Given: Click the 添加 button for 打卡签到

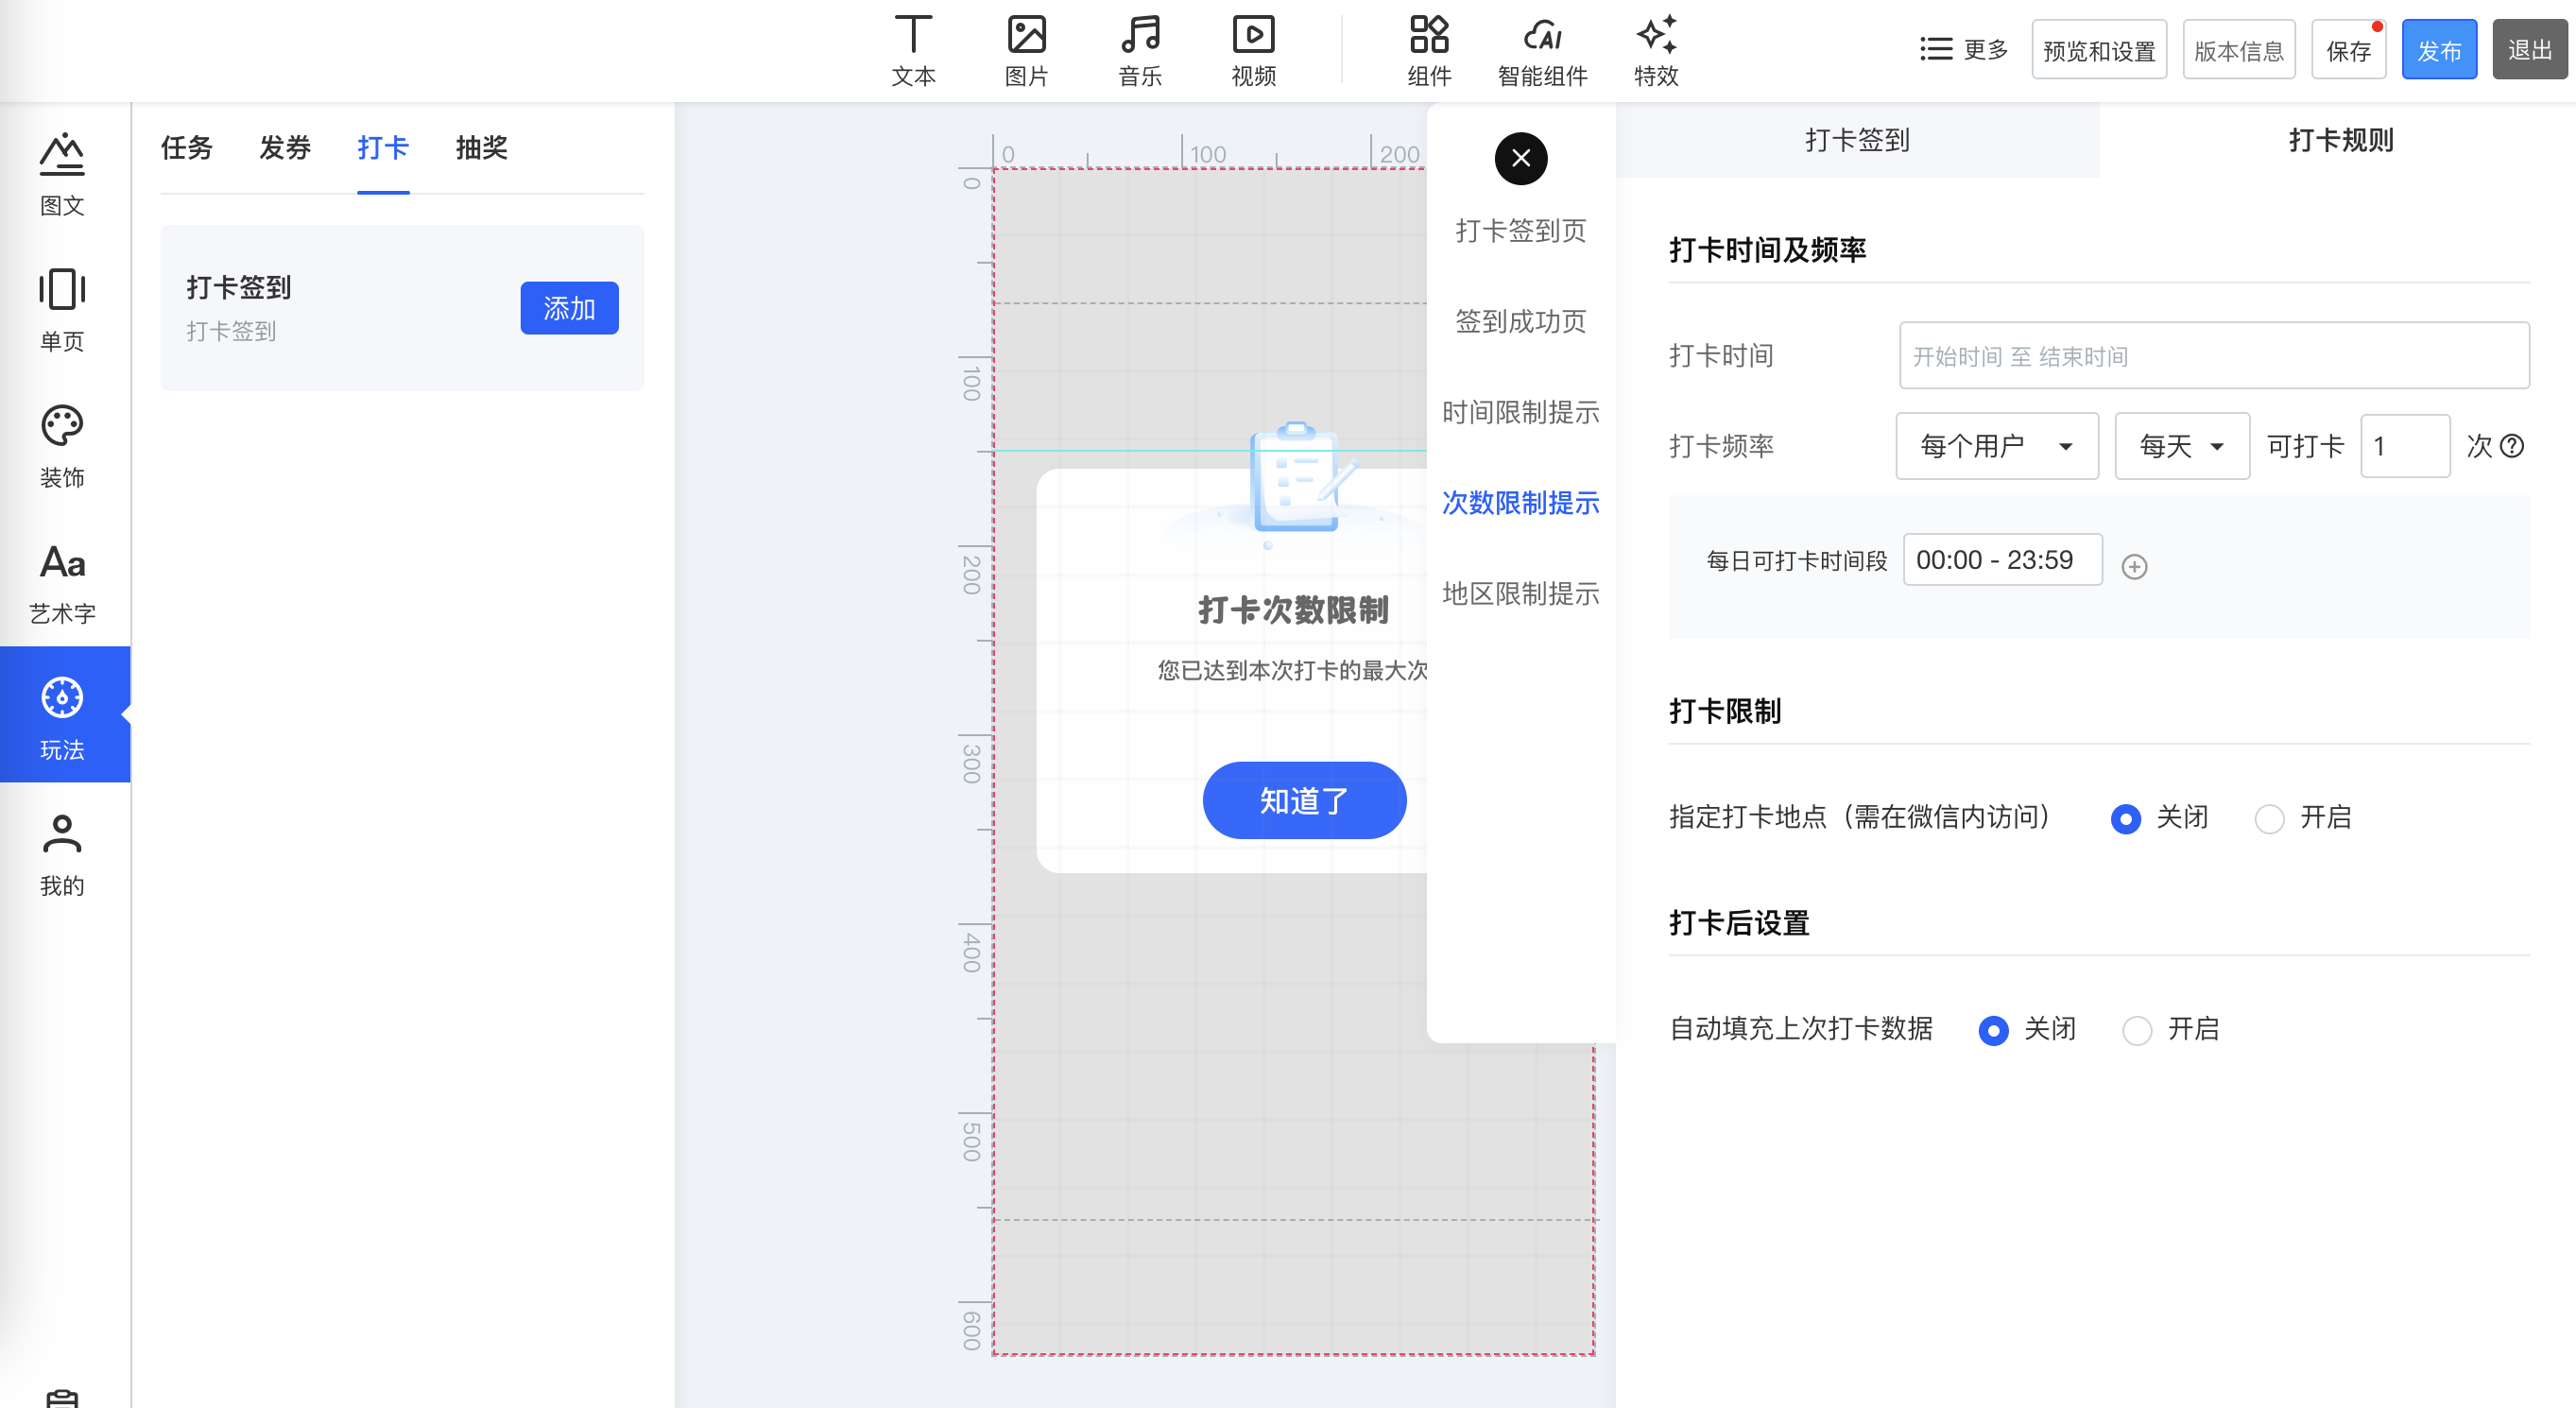Looking at the screenshot, I should [569, 308].
